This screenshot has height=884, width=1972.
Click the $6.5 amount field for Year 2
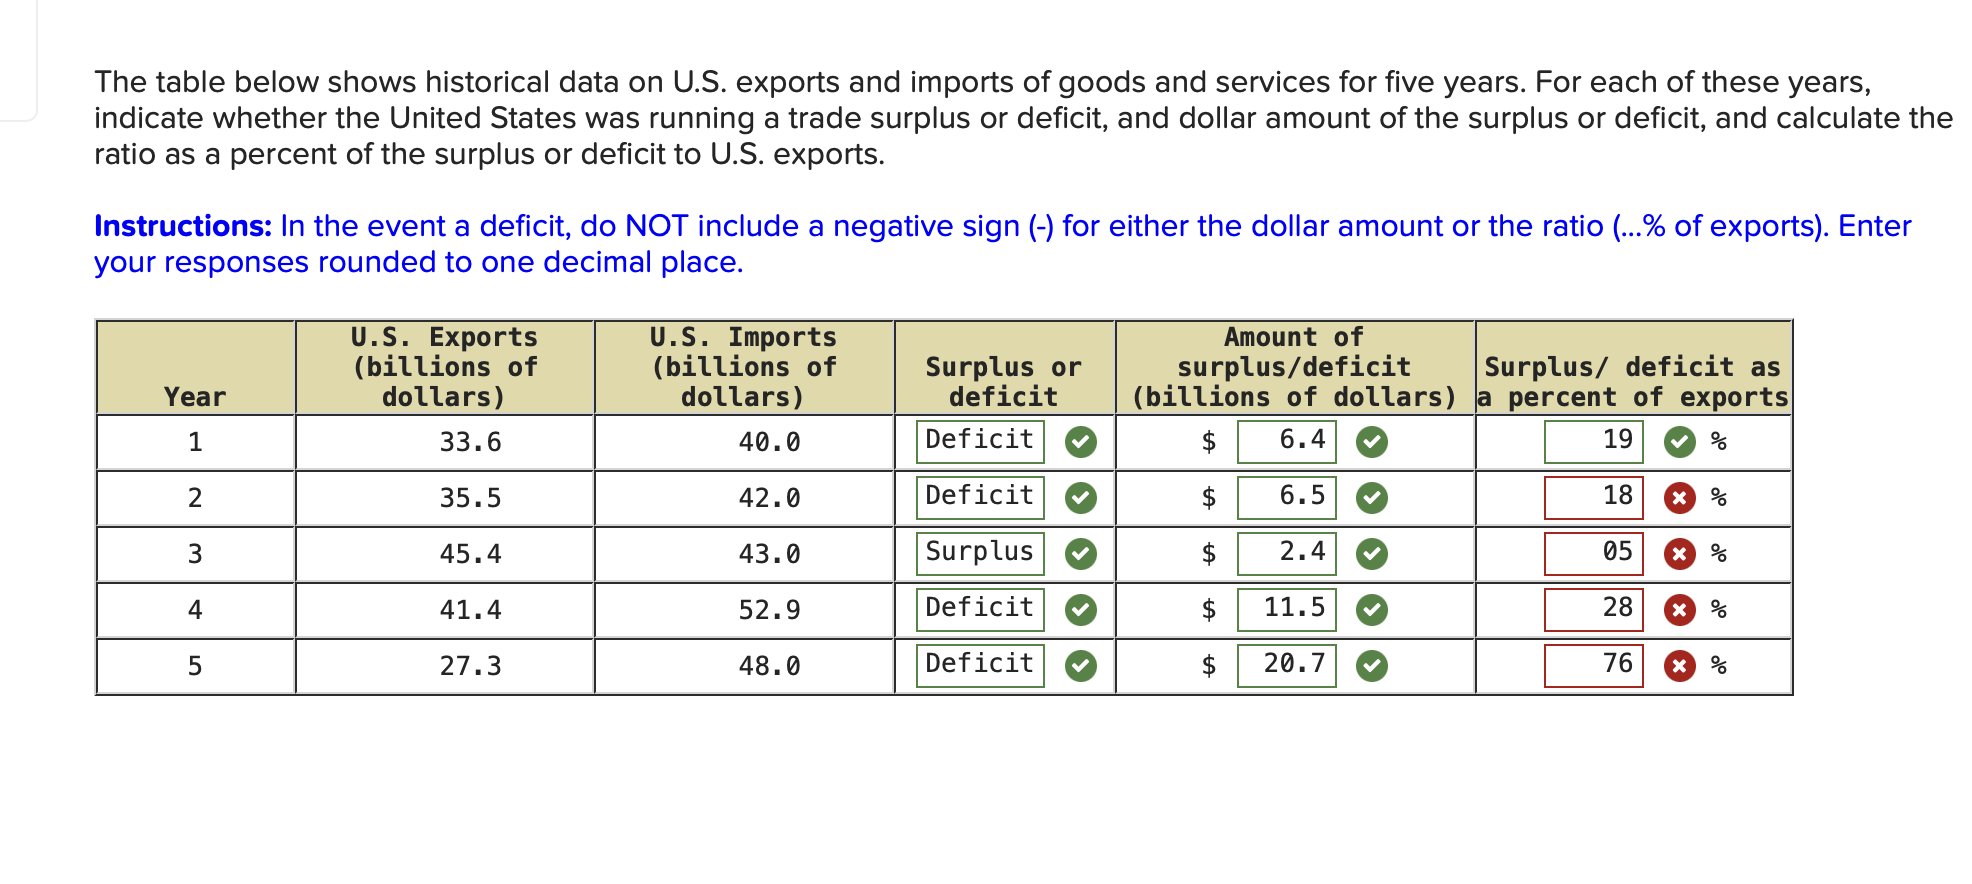pyautogui.click(x=1287, y=497)
